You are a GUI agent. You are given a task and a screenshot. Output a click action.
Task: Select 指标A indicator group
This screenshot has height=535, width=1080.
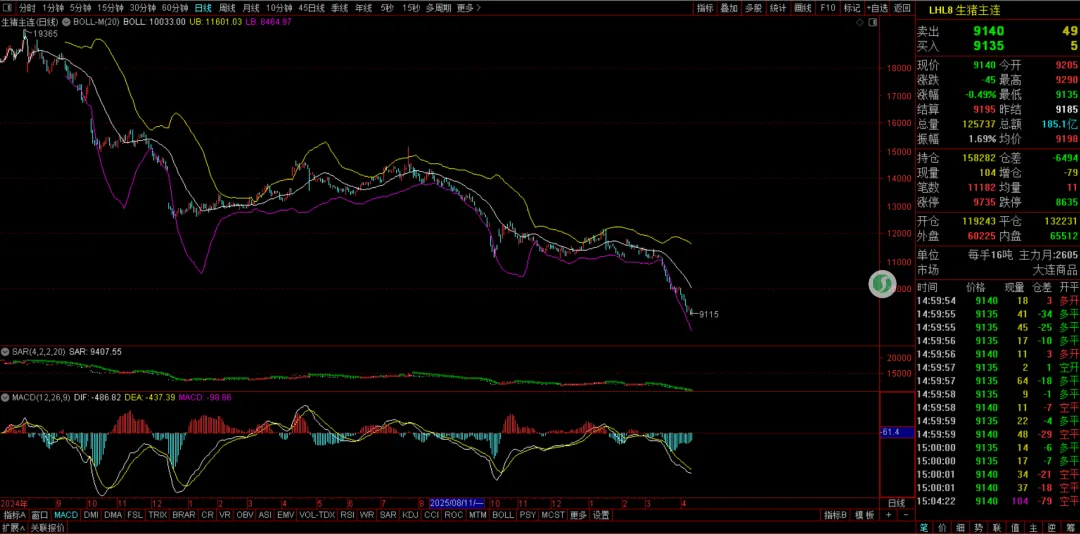pos(14,515)
